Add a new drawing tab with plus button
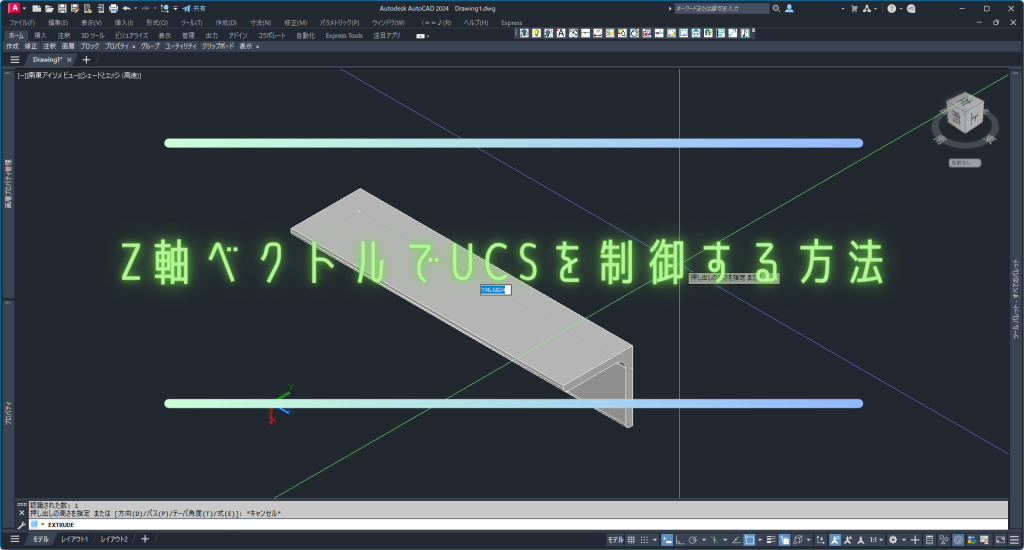This screenshot has width=1024, height=550. point(86,60)
